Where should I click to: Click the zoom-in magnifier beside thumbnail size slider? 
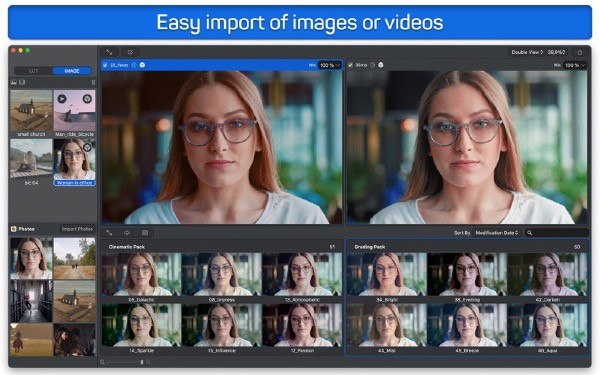[148, 362]
